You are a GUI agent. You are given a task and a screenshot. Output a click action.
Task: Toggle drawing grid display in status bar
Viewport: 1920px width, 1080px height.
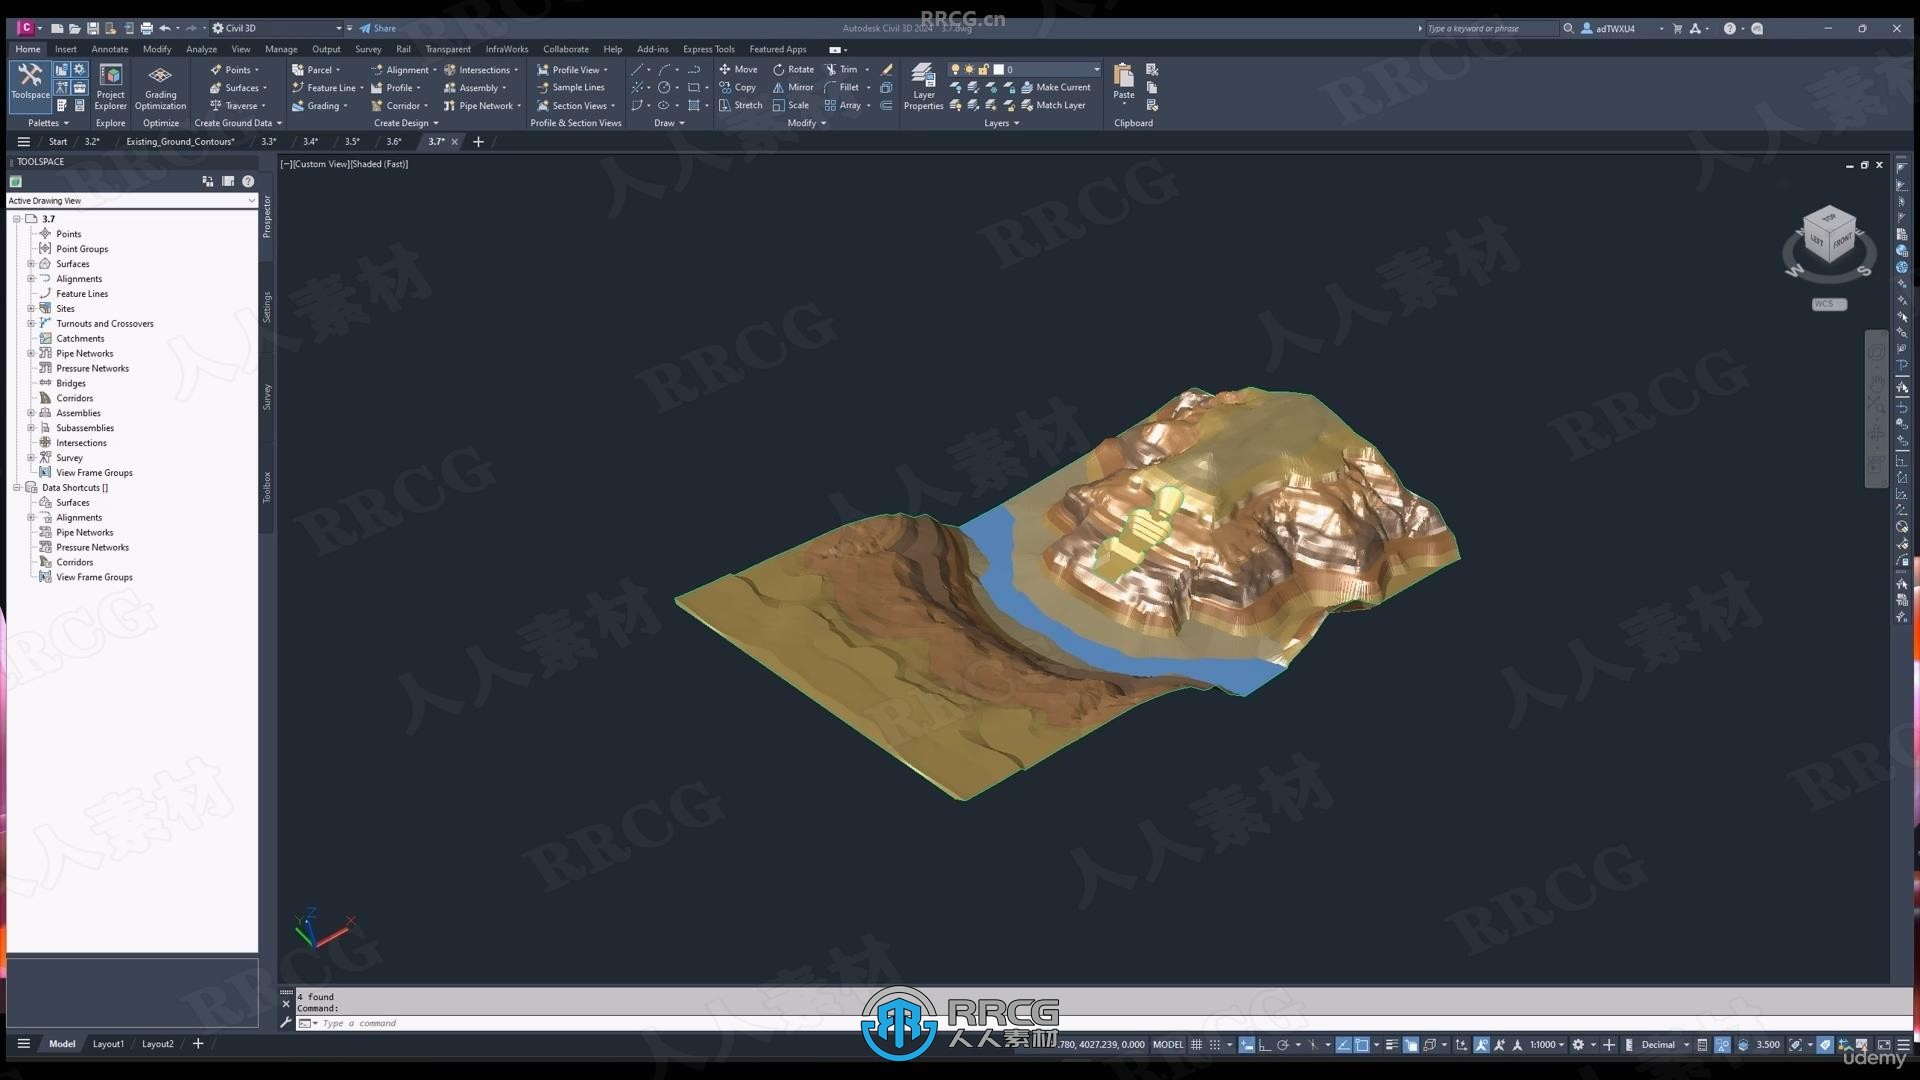pyautogui.click(x=1196, y=1045)
